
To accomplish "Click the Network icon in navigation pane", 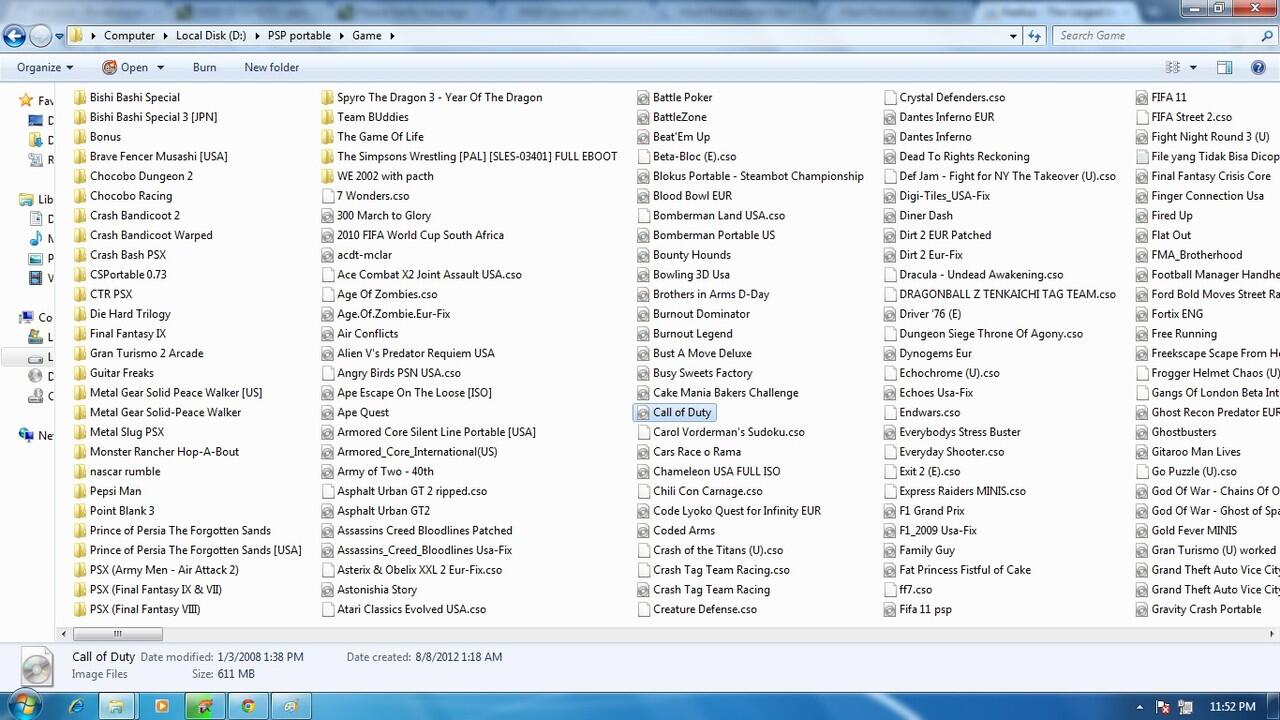I will pyautogui.click(x=26, y=436).
